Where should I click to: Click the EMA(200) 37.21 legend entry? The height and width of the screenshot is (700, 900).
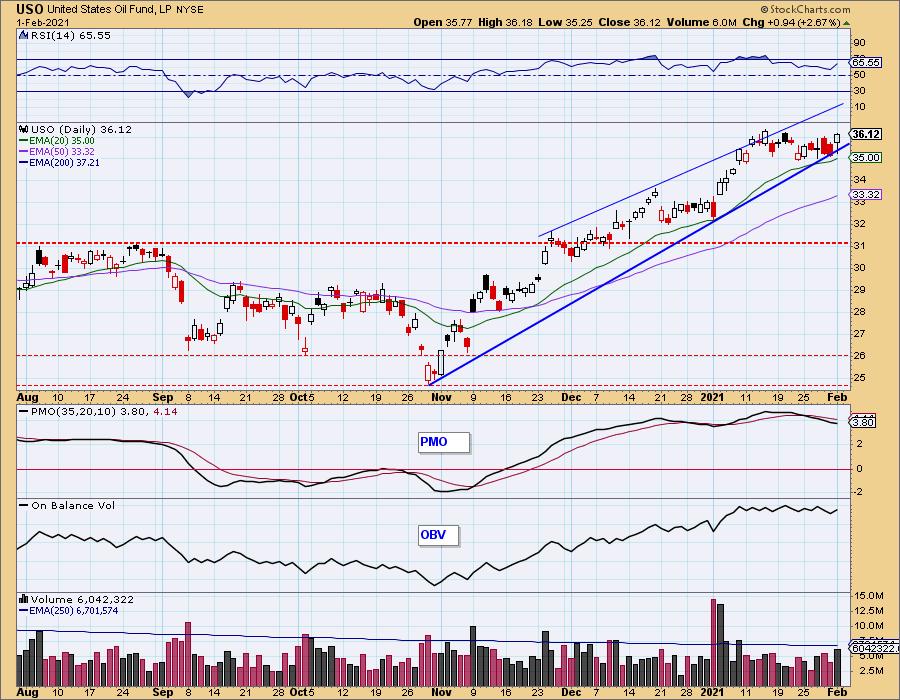[65, 163]
